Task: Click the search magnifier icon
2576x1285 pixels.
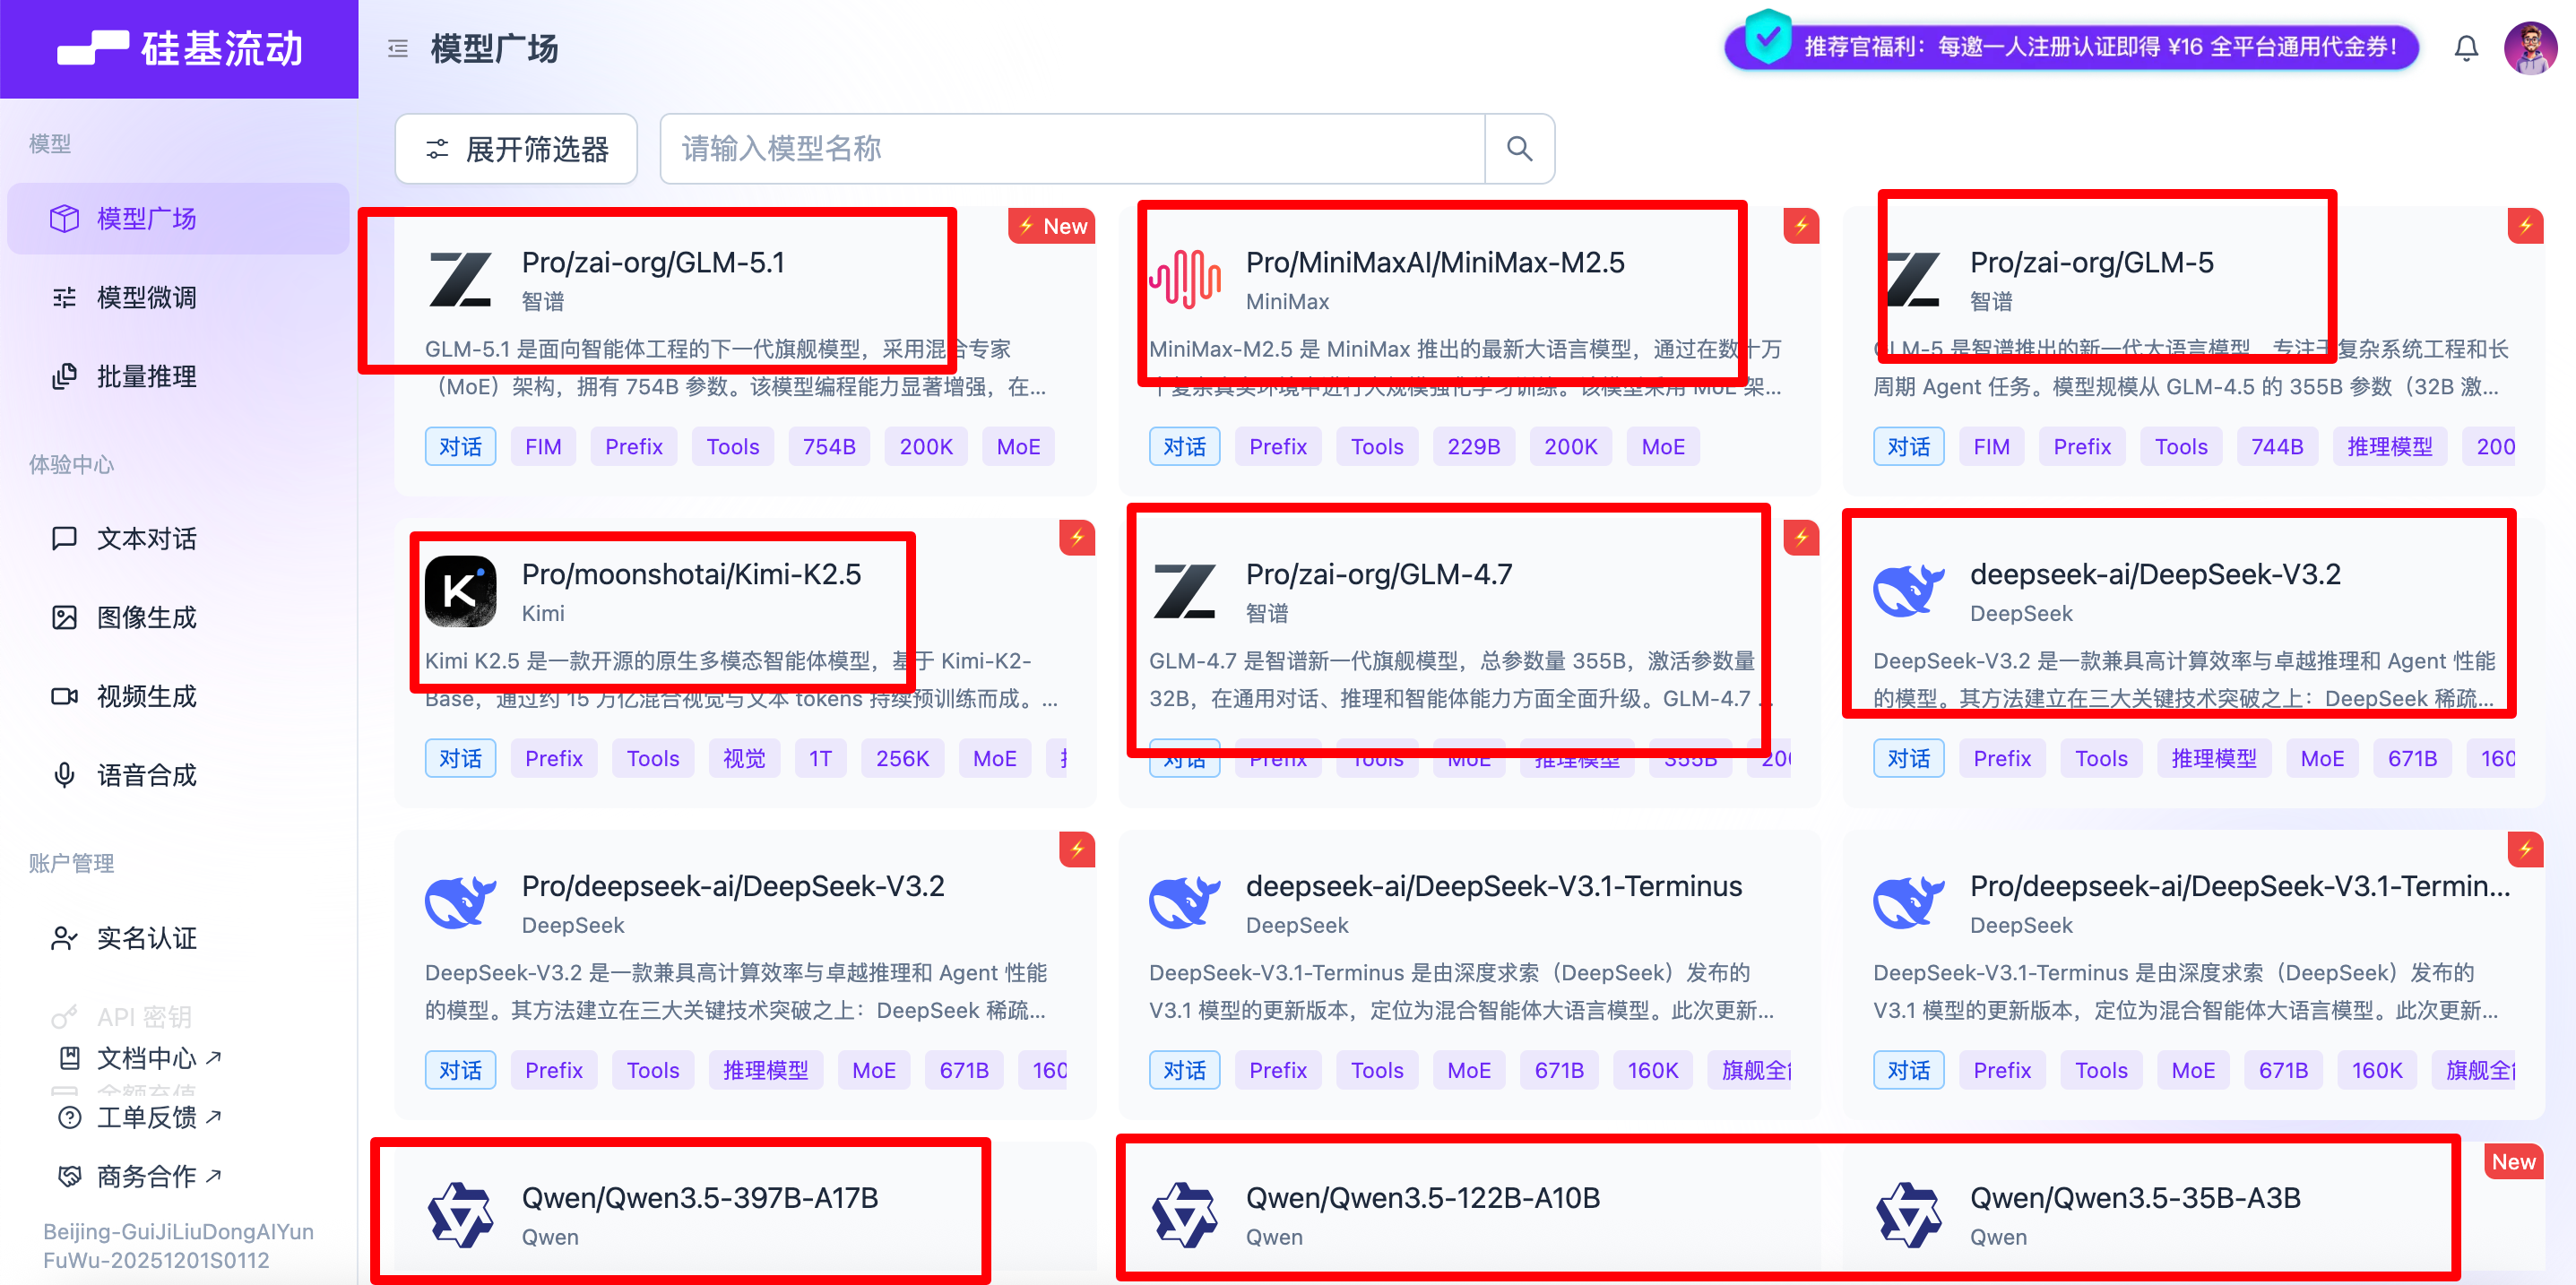Action: (x=1519, y=149)
